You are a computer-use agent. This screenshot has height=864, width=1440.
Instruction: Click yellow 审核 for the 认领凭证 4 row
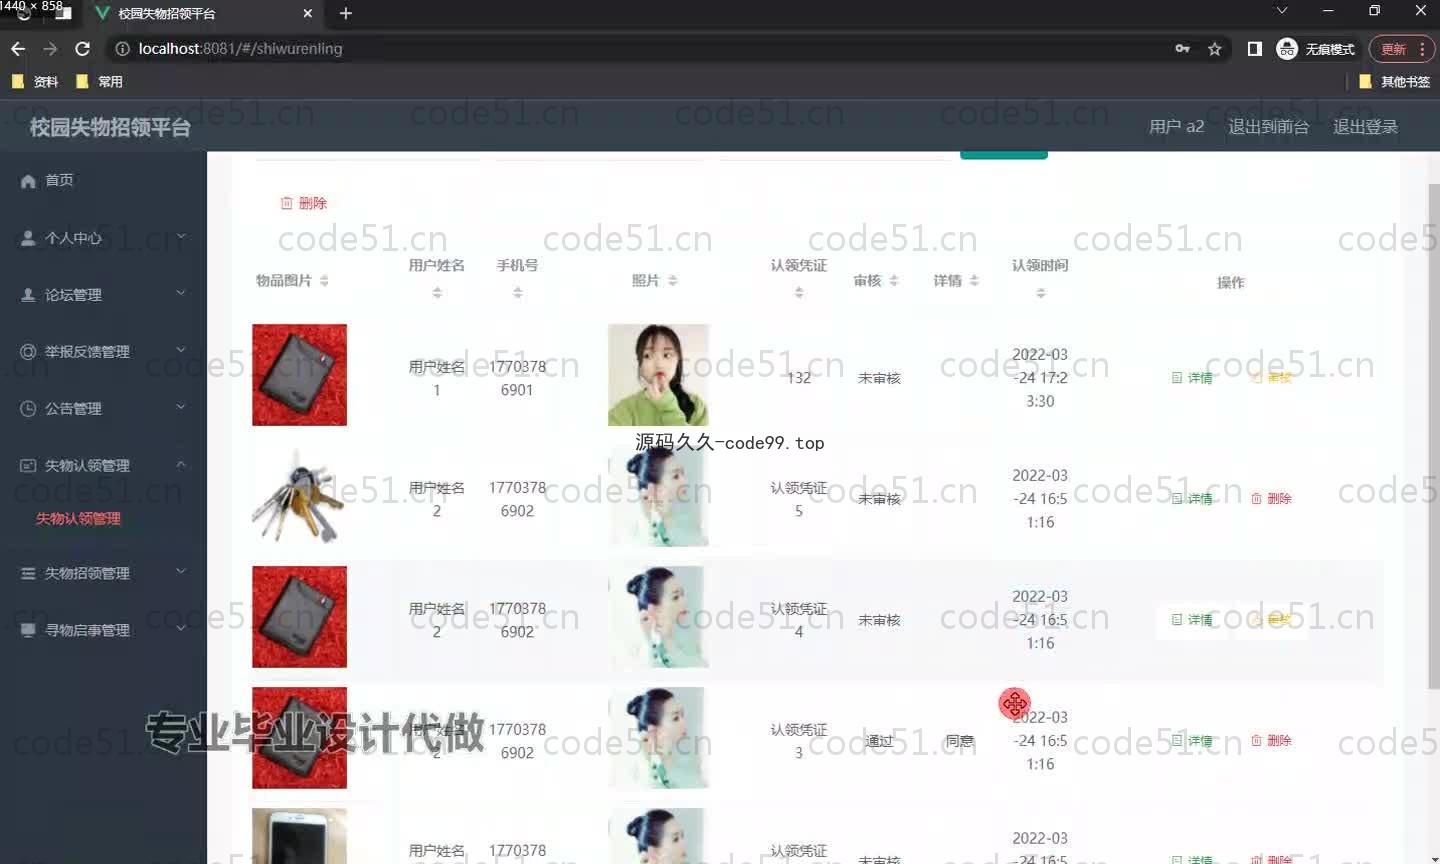point(1271,620)
